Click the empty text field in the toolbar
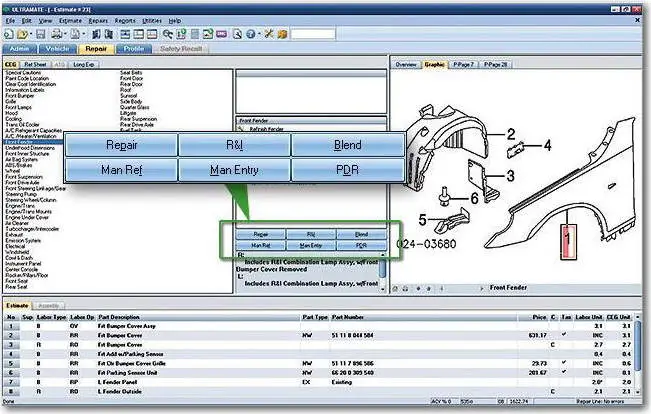This screenshot has height=414, width=651. 313,34
